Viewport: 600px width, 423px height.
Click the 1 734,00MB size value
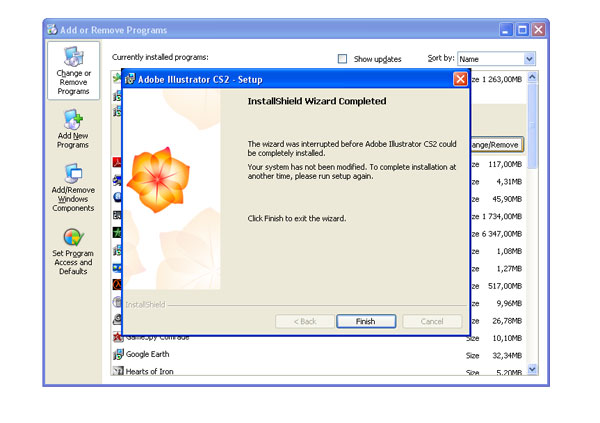[502, 216]
